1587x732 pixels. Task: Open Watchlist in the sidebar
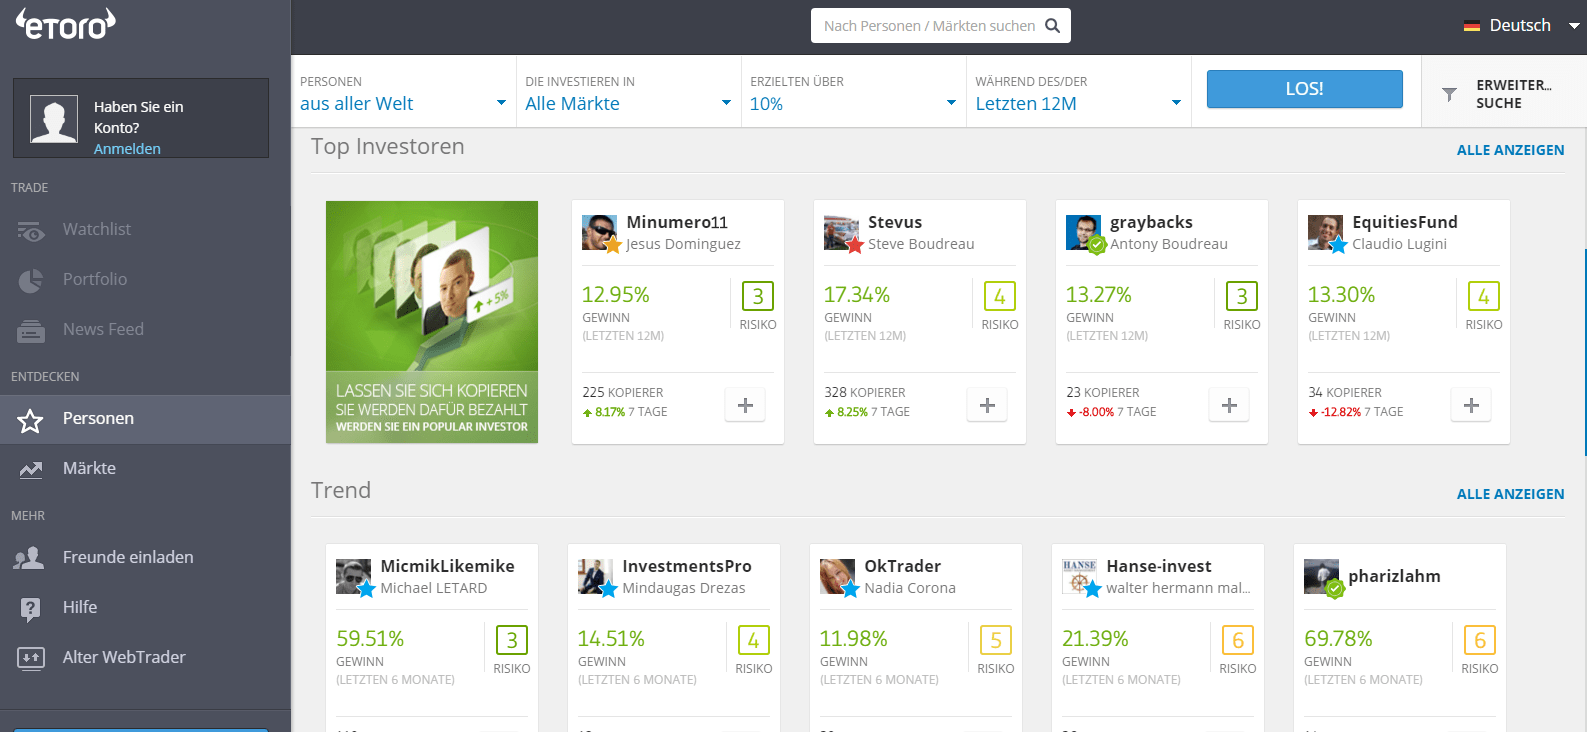[x=145, y=230]
